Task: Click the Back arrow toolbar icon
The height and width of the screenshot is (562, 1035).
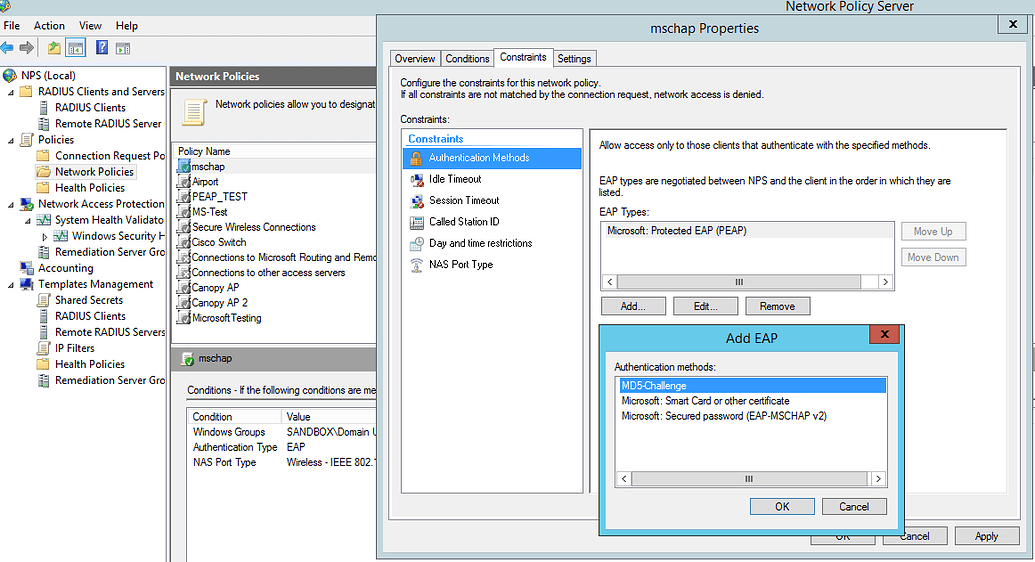Action: (7, 48)
